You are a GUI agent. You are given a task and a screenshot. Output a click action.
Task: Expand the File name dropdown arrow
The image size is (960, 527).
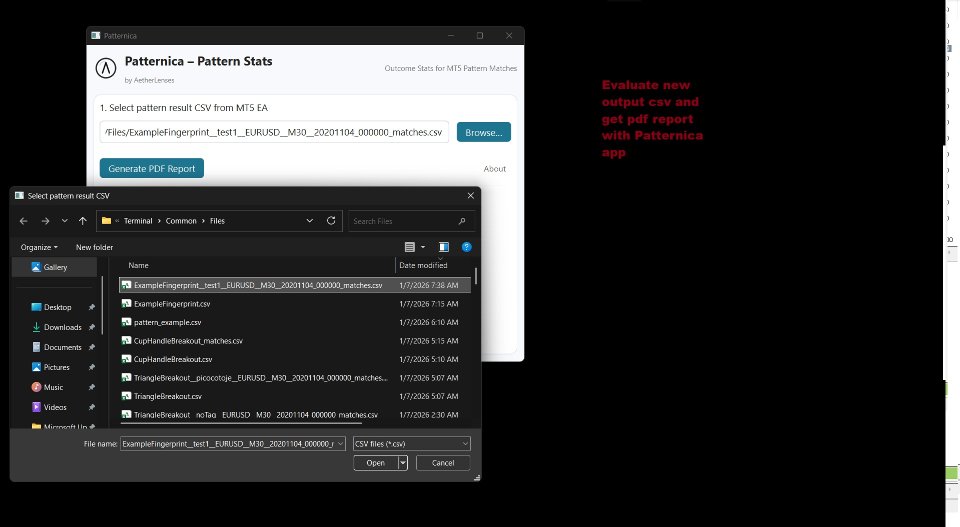point(340,444)
